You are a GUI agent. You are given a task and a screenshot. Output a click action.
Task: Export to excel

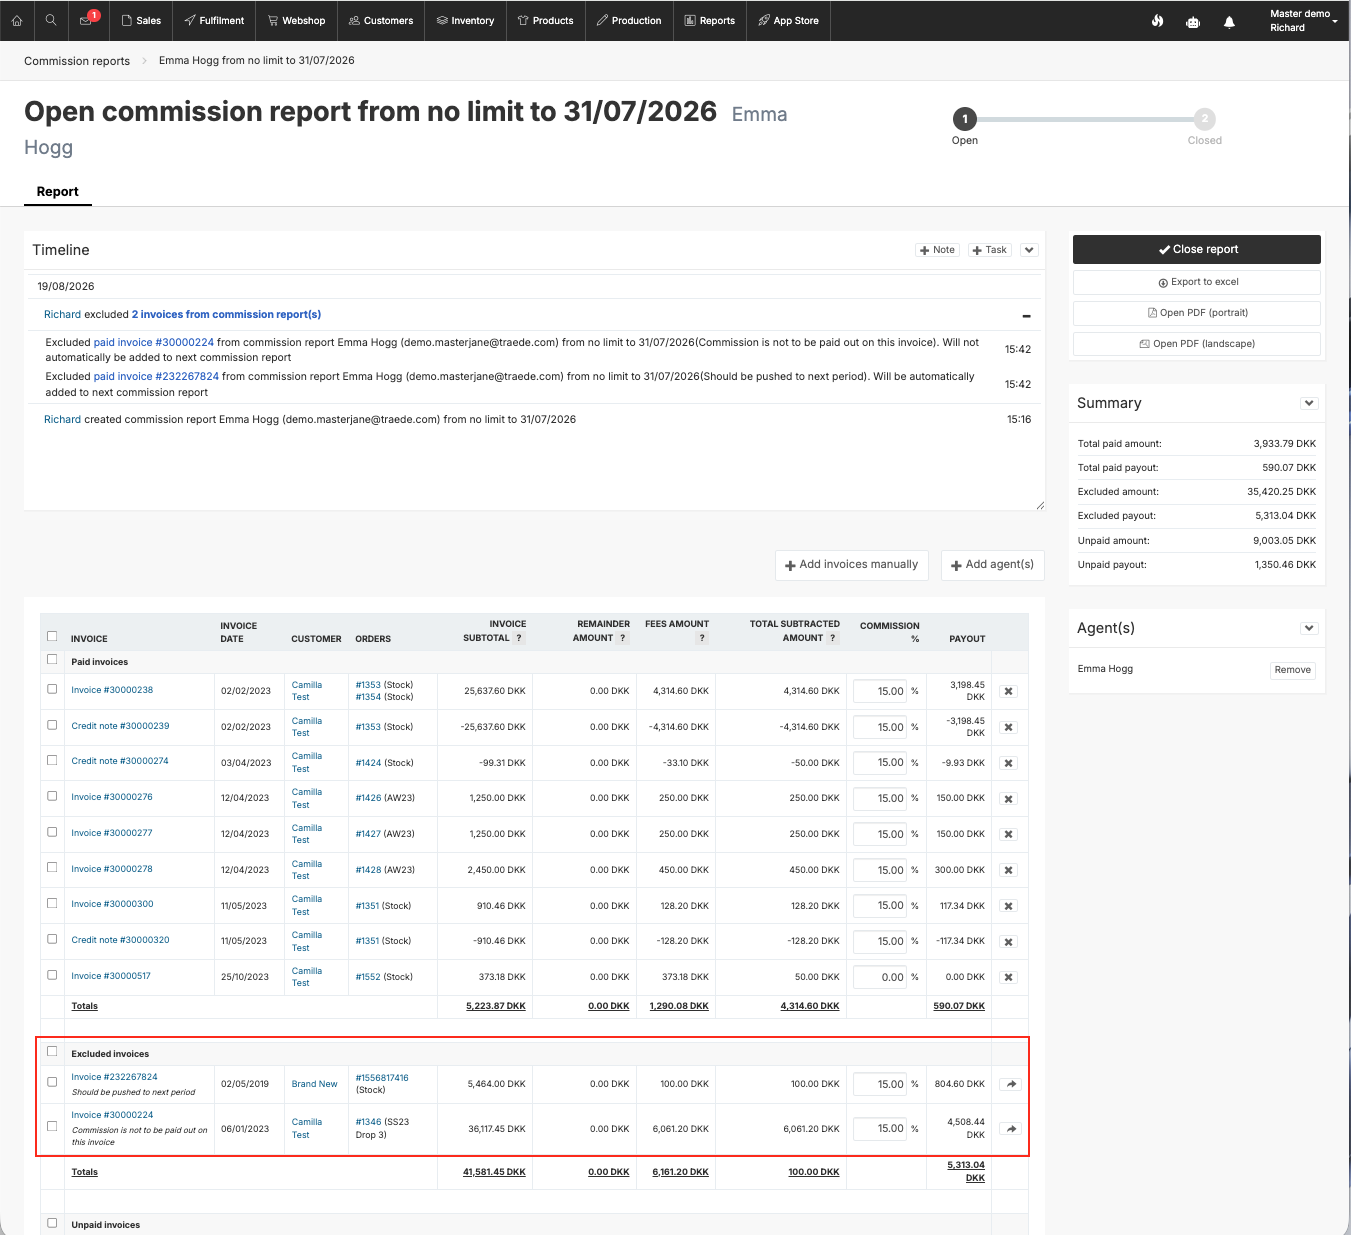tap(1197, 282)
